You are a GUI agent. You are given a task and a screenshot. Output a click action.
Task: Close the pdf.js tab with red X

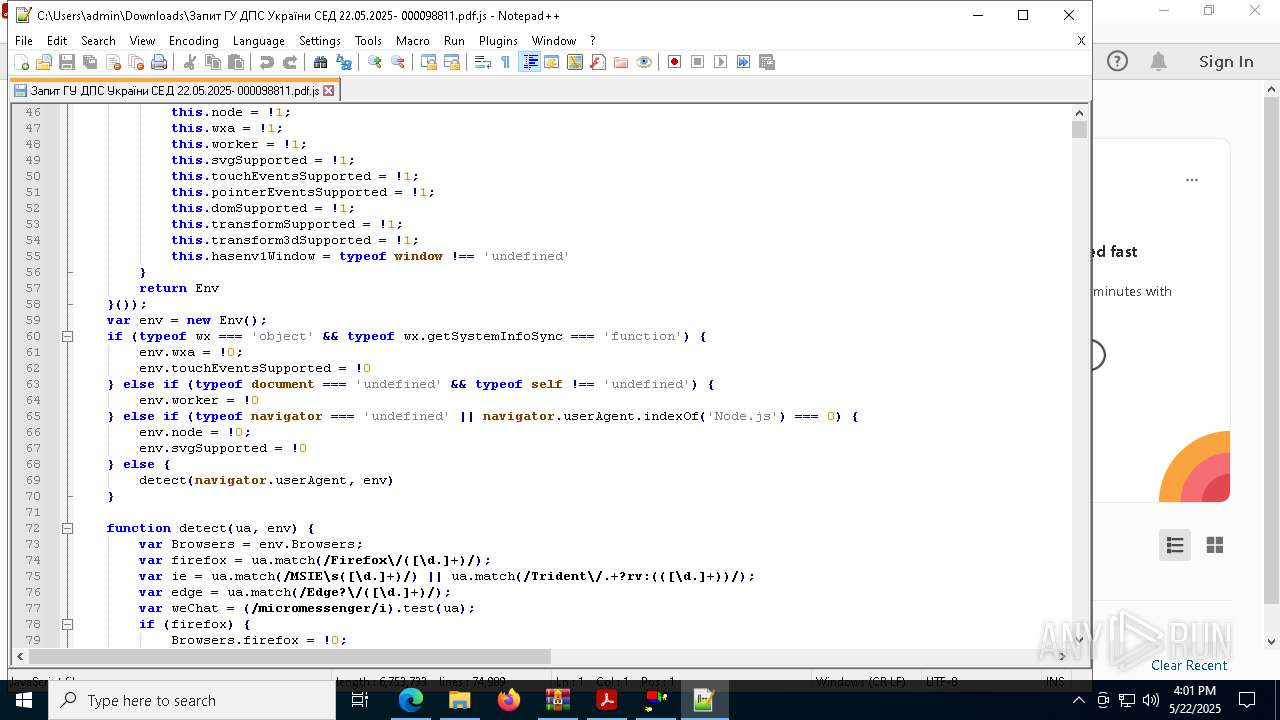pos(328,90)
